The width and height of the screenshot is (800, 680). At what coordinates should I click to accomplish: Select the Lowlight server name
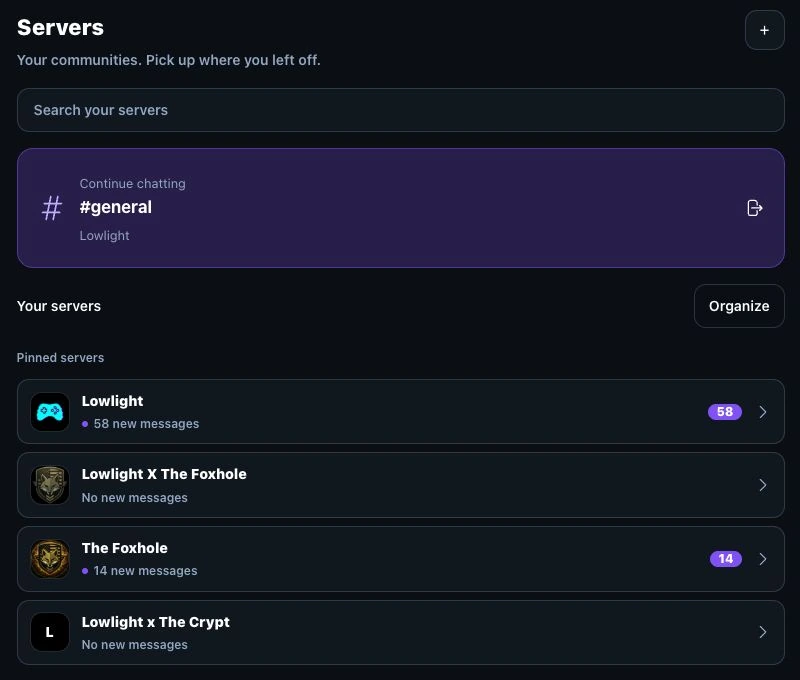(112, 401)
